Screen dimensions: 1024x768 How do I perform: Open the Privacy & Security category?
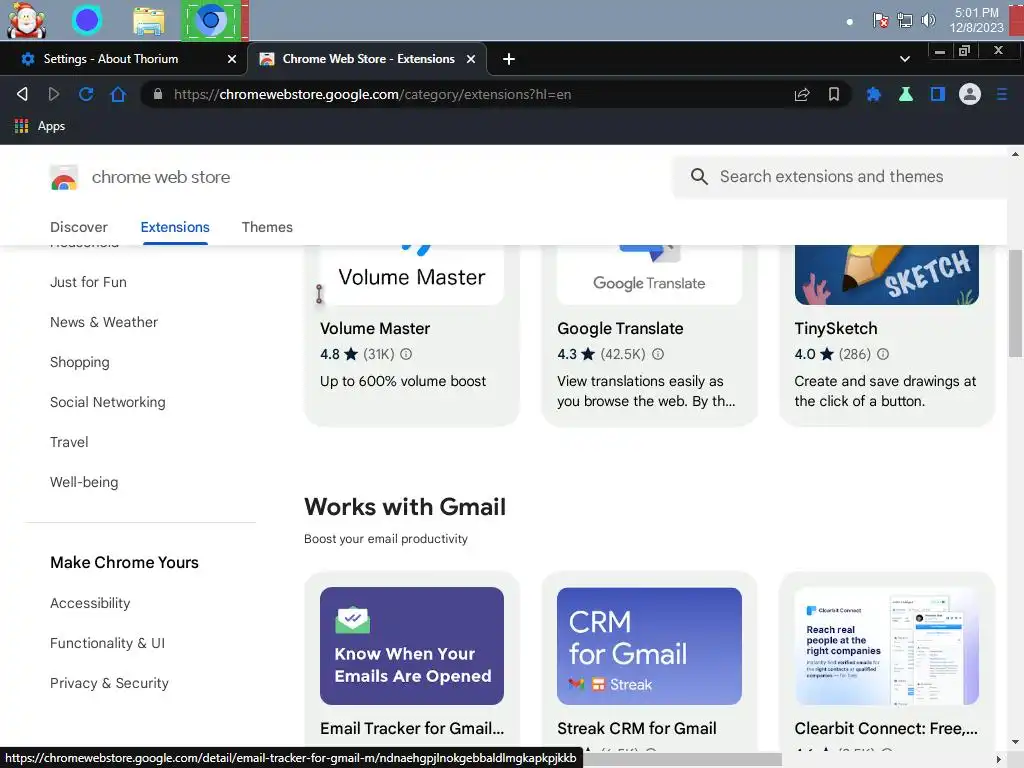pos(110,683)
